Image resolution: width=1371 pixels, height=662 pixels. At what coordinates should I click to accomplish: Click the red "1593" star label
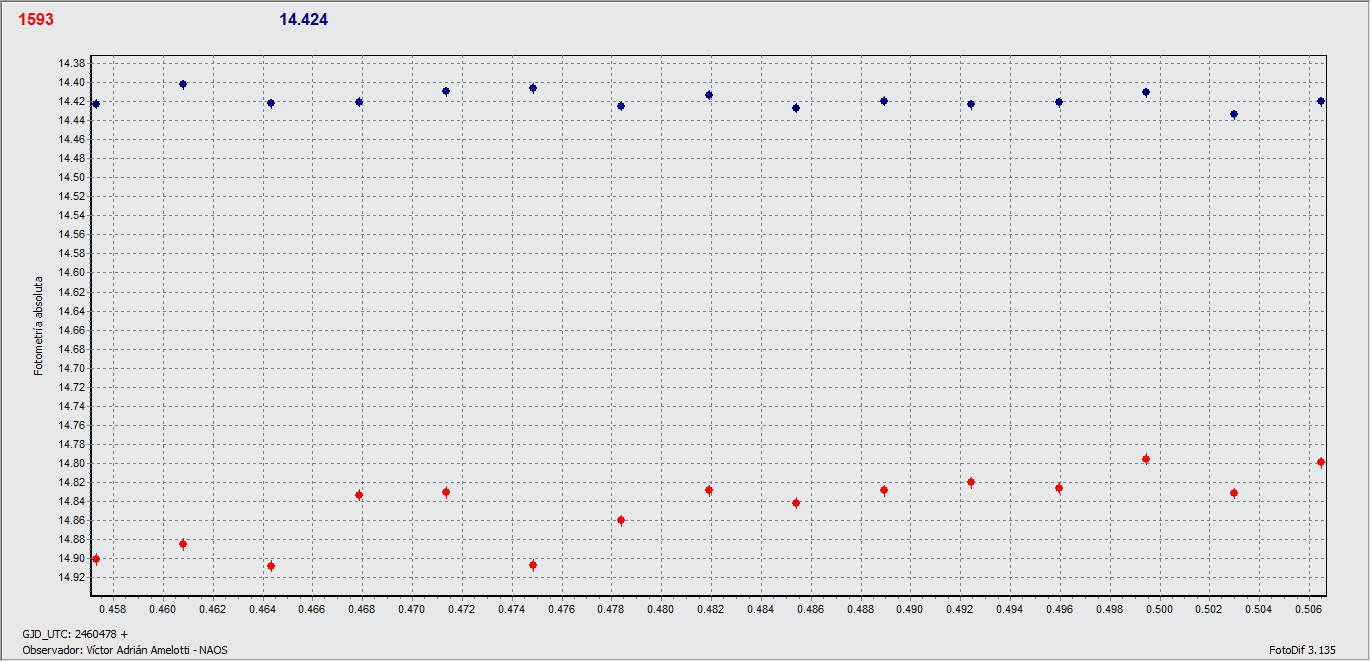coord(36,19)
